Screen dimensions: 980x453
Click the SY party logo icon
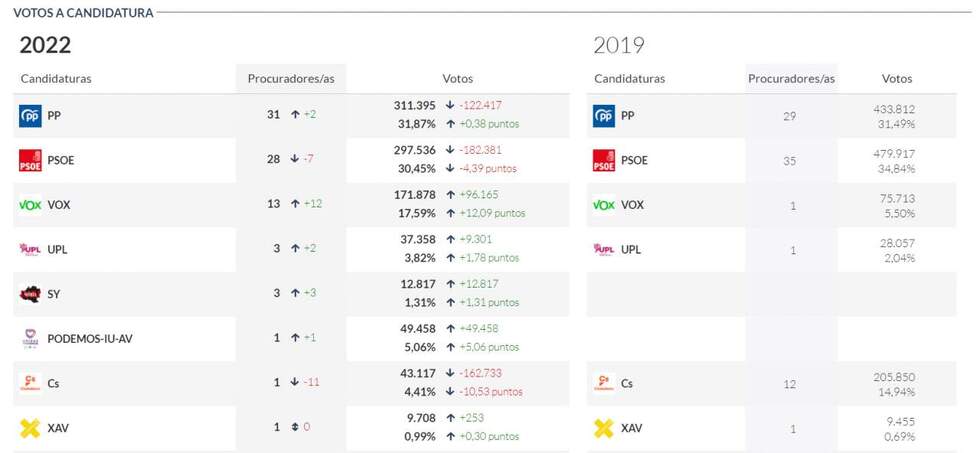30,294
